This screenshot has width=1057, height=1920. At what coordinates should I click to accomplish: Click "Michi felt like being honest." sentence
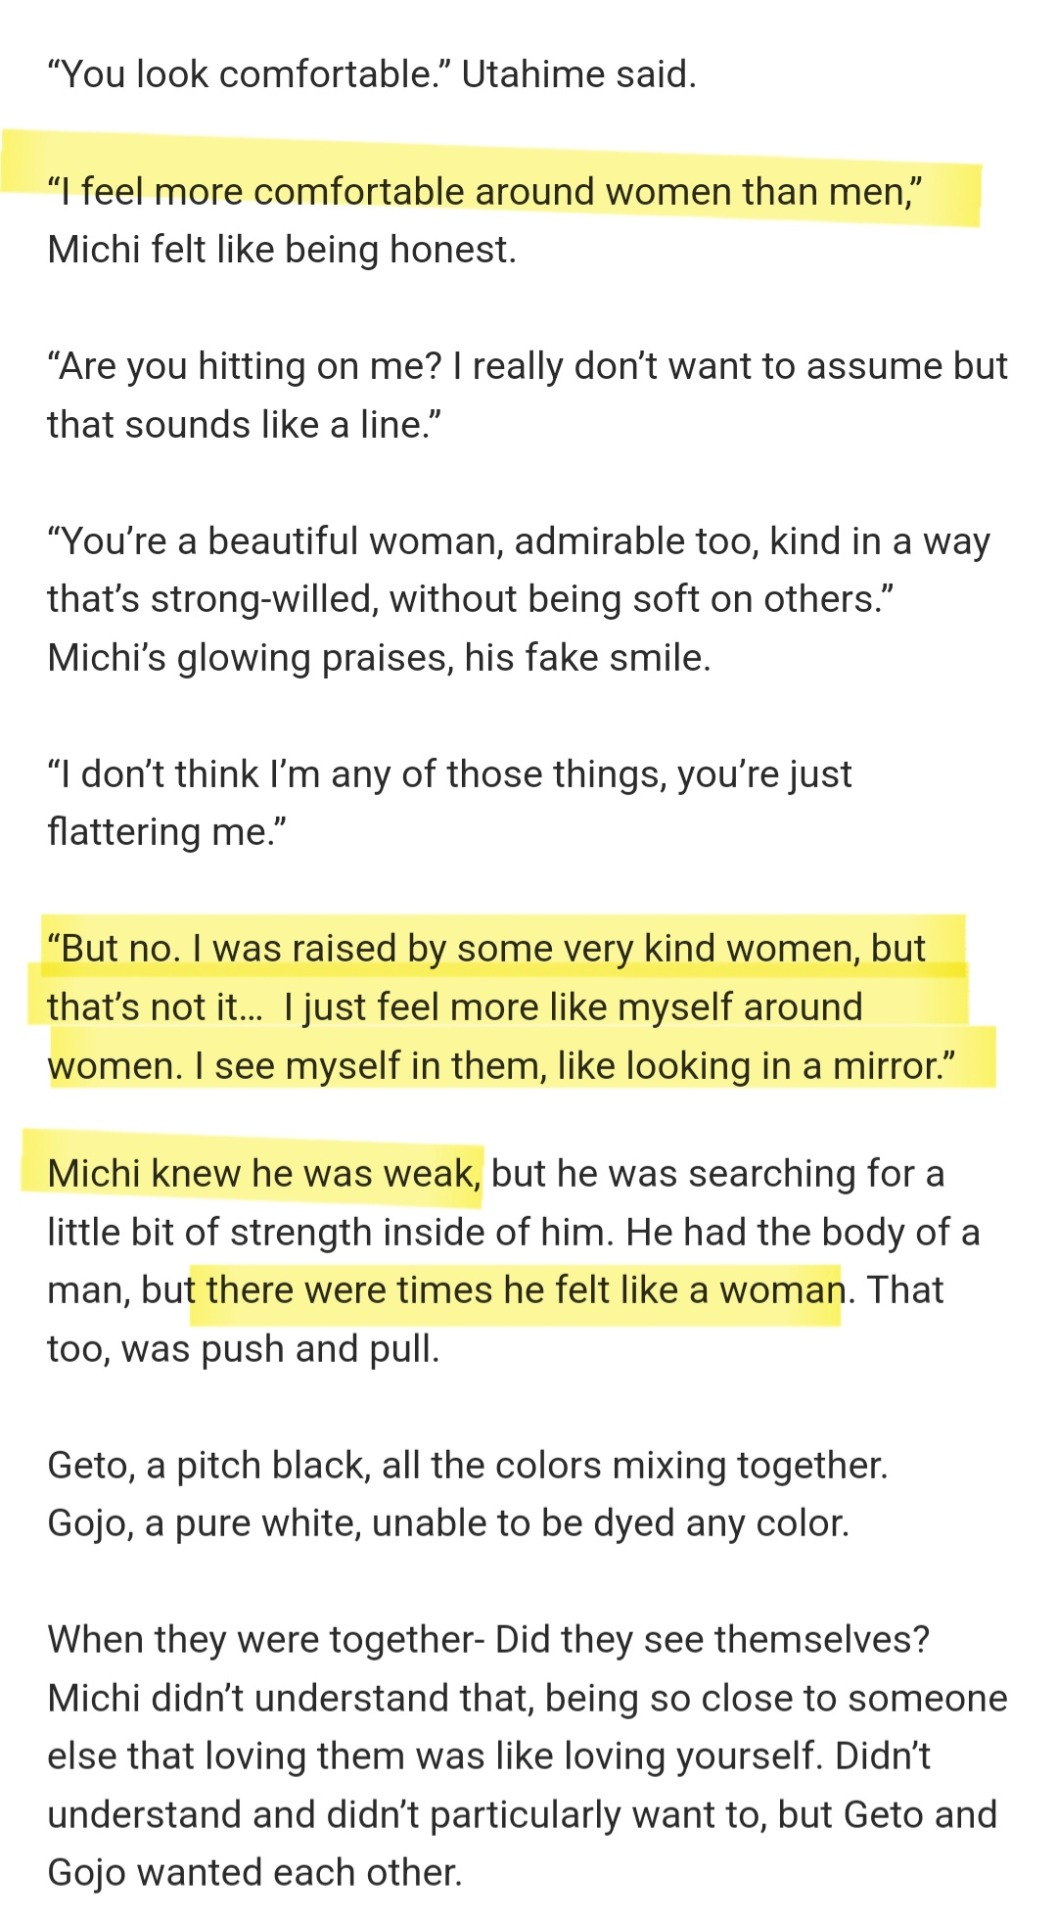pos(281,249)
